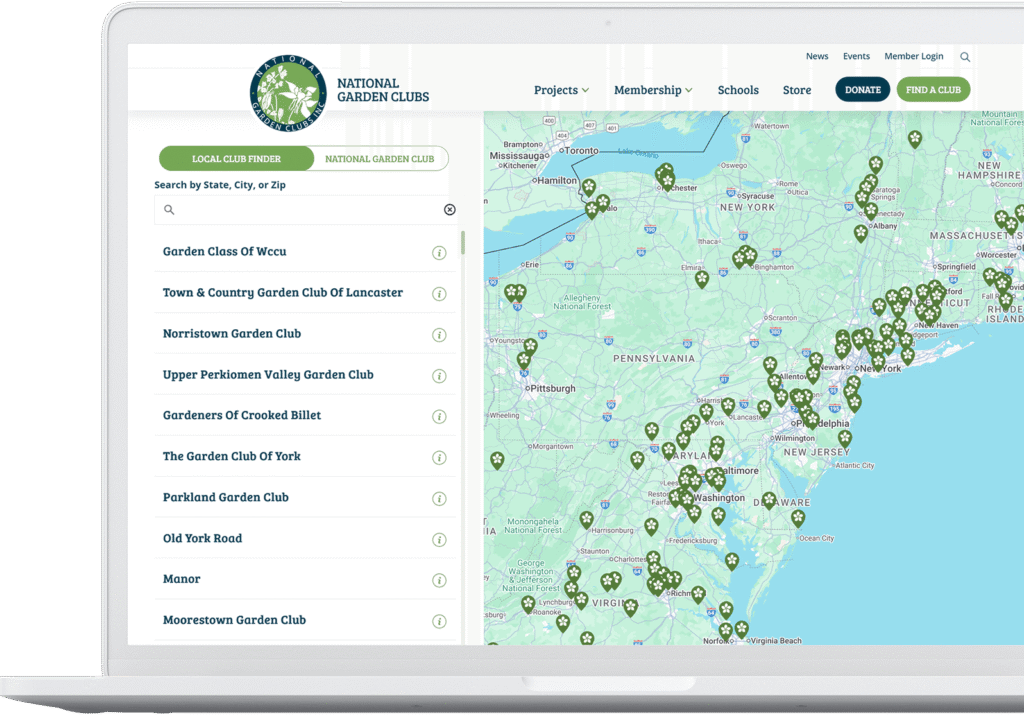
Task: Open the Schools menu item
Action: pos(738,90)
